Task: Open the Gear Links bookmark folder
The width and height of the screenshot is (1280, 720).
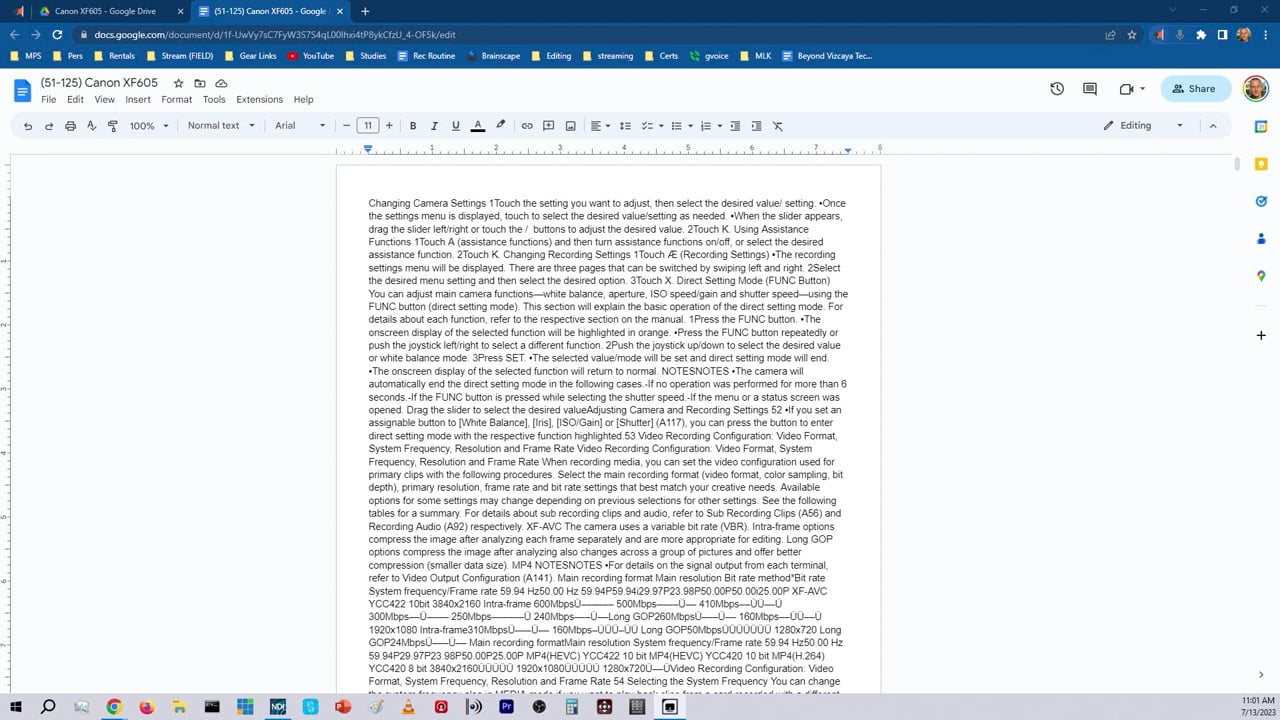Action: (x=251, y=56)
